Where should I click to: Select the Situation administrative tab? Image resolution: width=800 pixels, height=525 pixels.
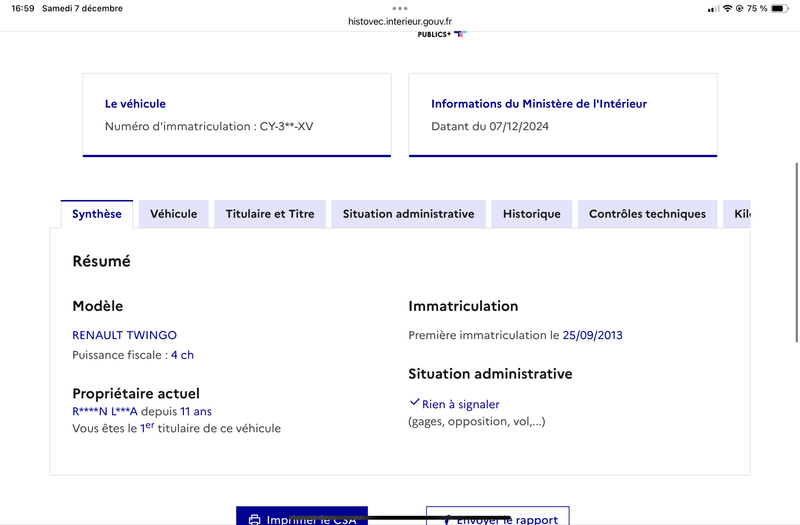408,214
